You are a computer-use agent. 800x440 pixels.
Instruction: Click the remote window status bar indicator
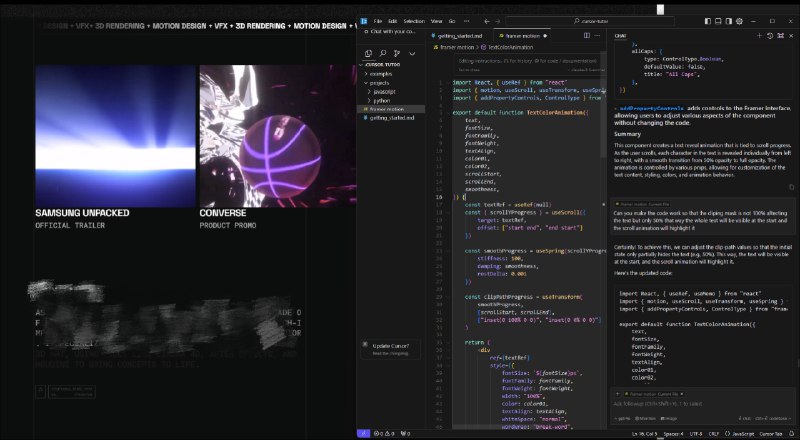[x=363, y=434]
